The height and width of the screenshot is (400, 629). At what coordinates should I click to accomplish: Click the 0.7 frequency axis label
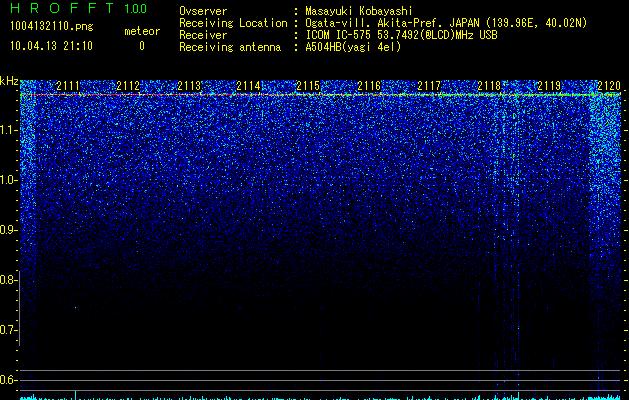click(8, 330)
